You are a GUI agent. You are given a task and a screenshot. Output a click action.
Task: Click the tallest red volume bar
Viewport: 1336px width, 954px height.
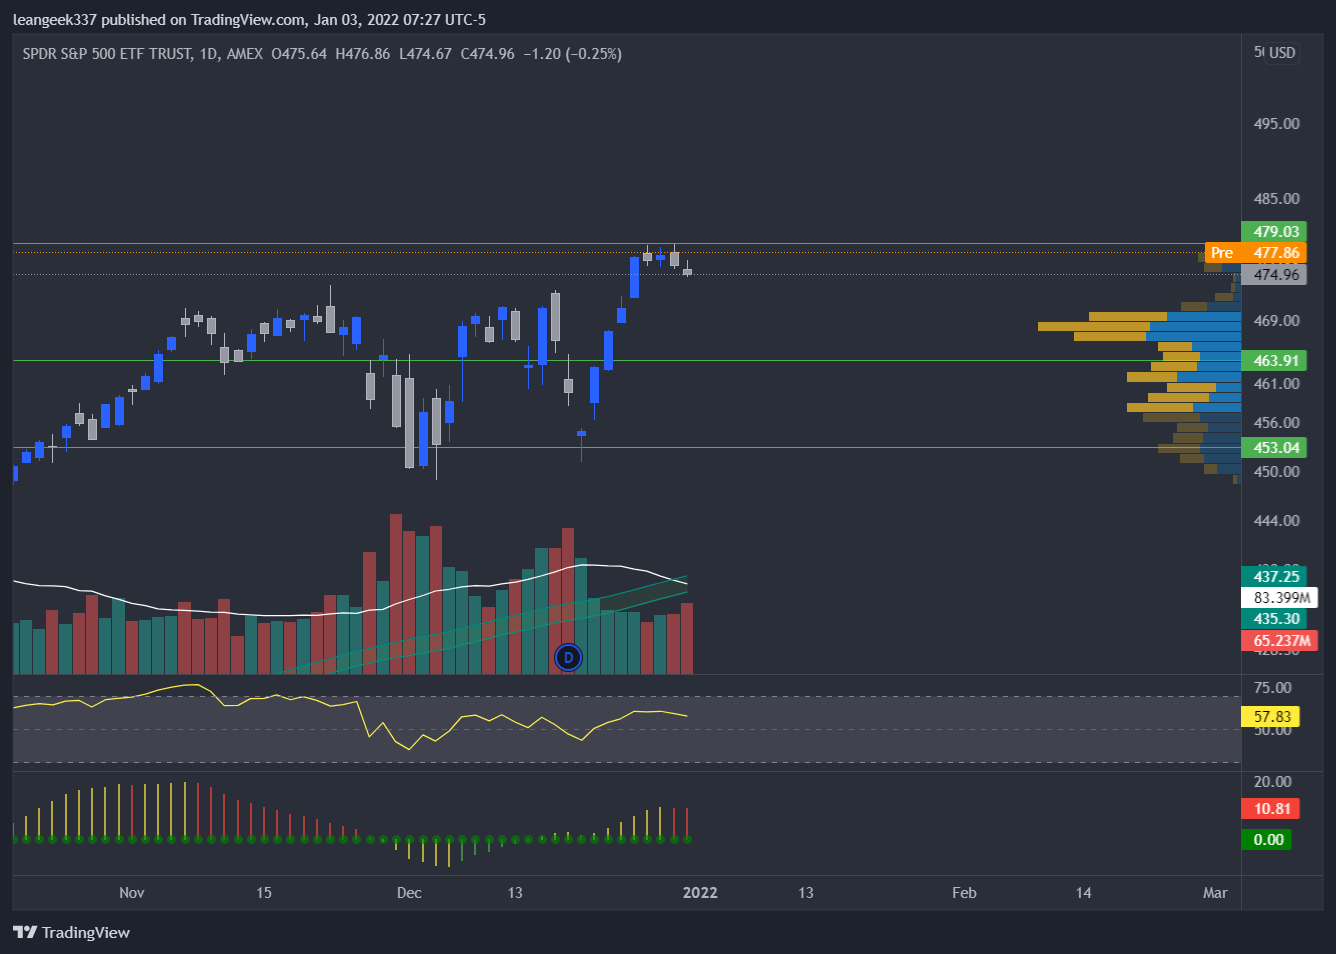point(396,594)
